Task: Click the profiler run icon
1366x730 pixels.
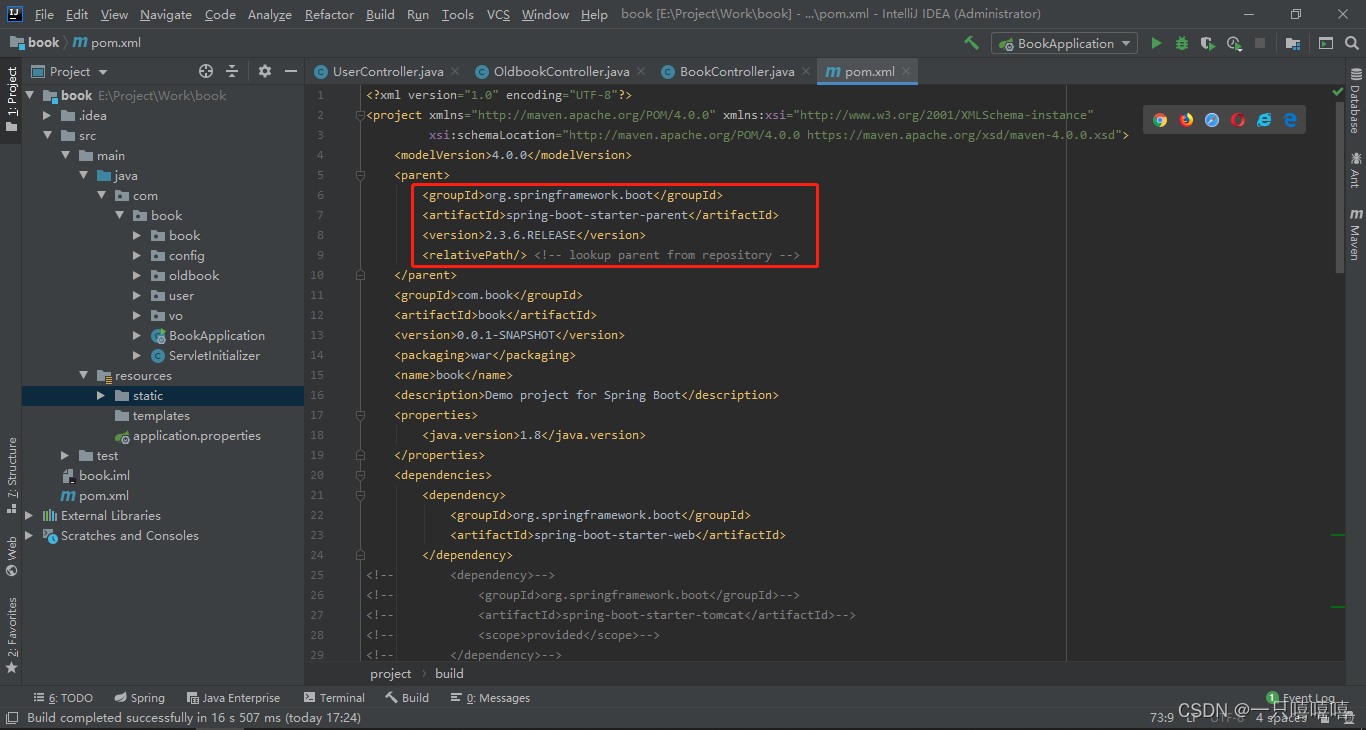Action: [1234, 43]
